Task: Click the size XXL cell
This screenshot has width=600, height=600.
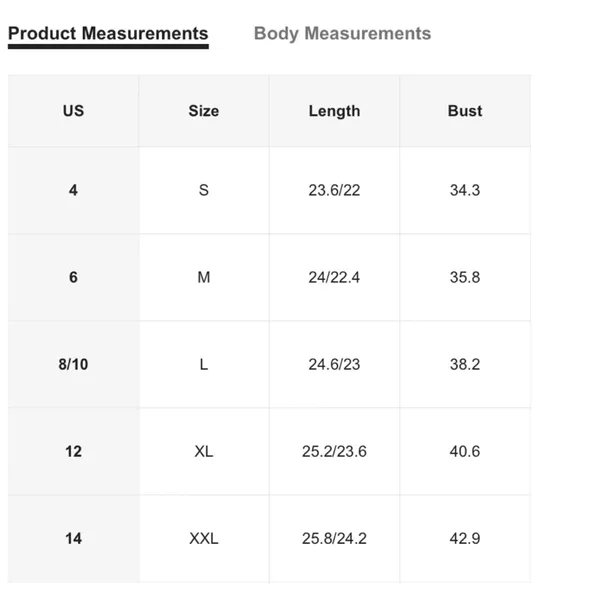Action: tap(204, 539)
